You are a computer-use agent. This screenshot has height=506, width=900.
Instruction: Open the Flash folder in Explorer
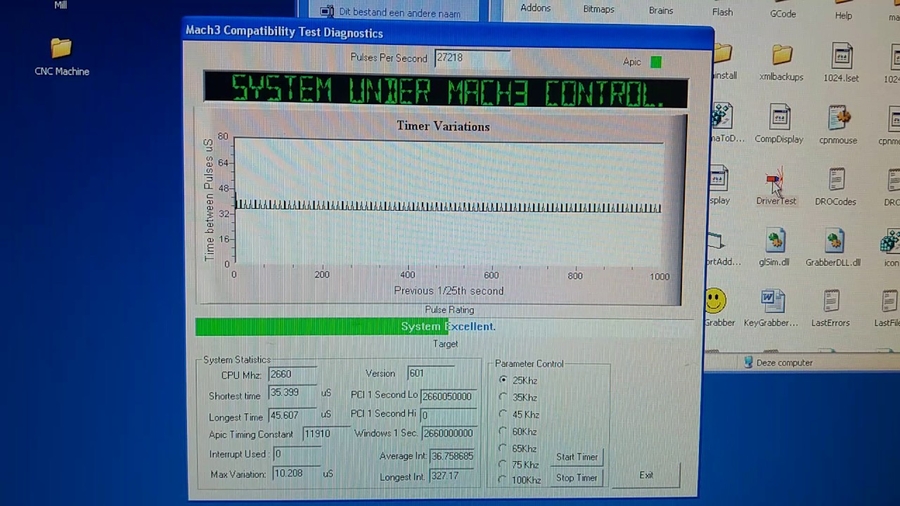[x=722, y=12]
